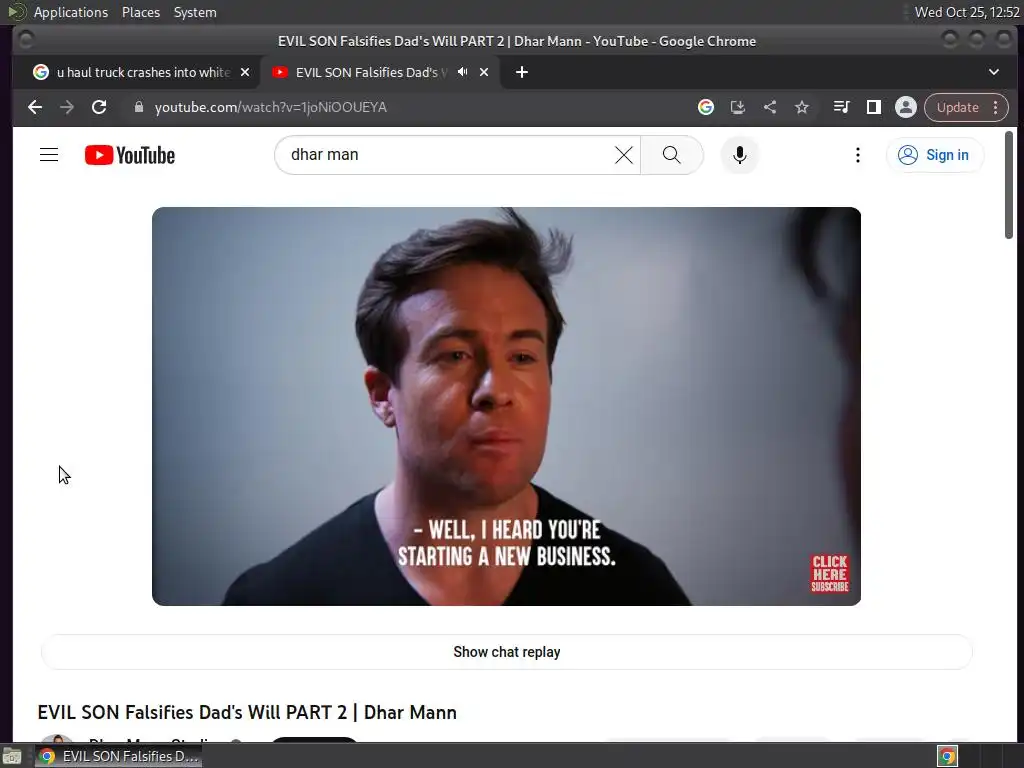Click the lock icon in the address bar
The height and width of the screenshot is (768, 1024).
138,107
